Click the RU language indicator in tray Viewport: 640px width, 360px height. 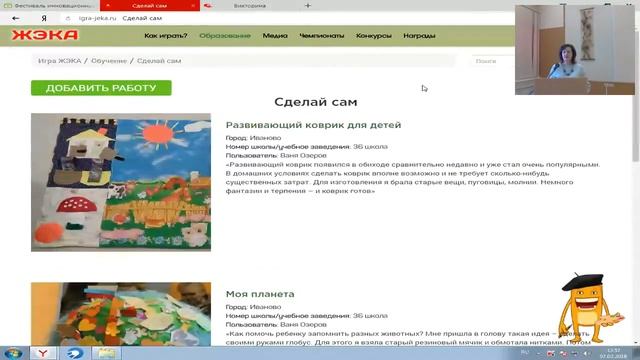tap(525, 352)
